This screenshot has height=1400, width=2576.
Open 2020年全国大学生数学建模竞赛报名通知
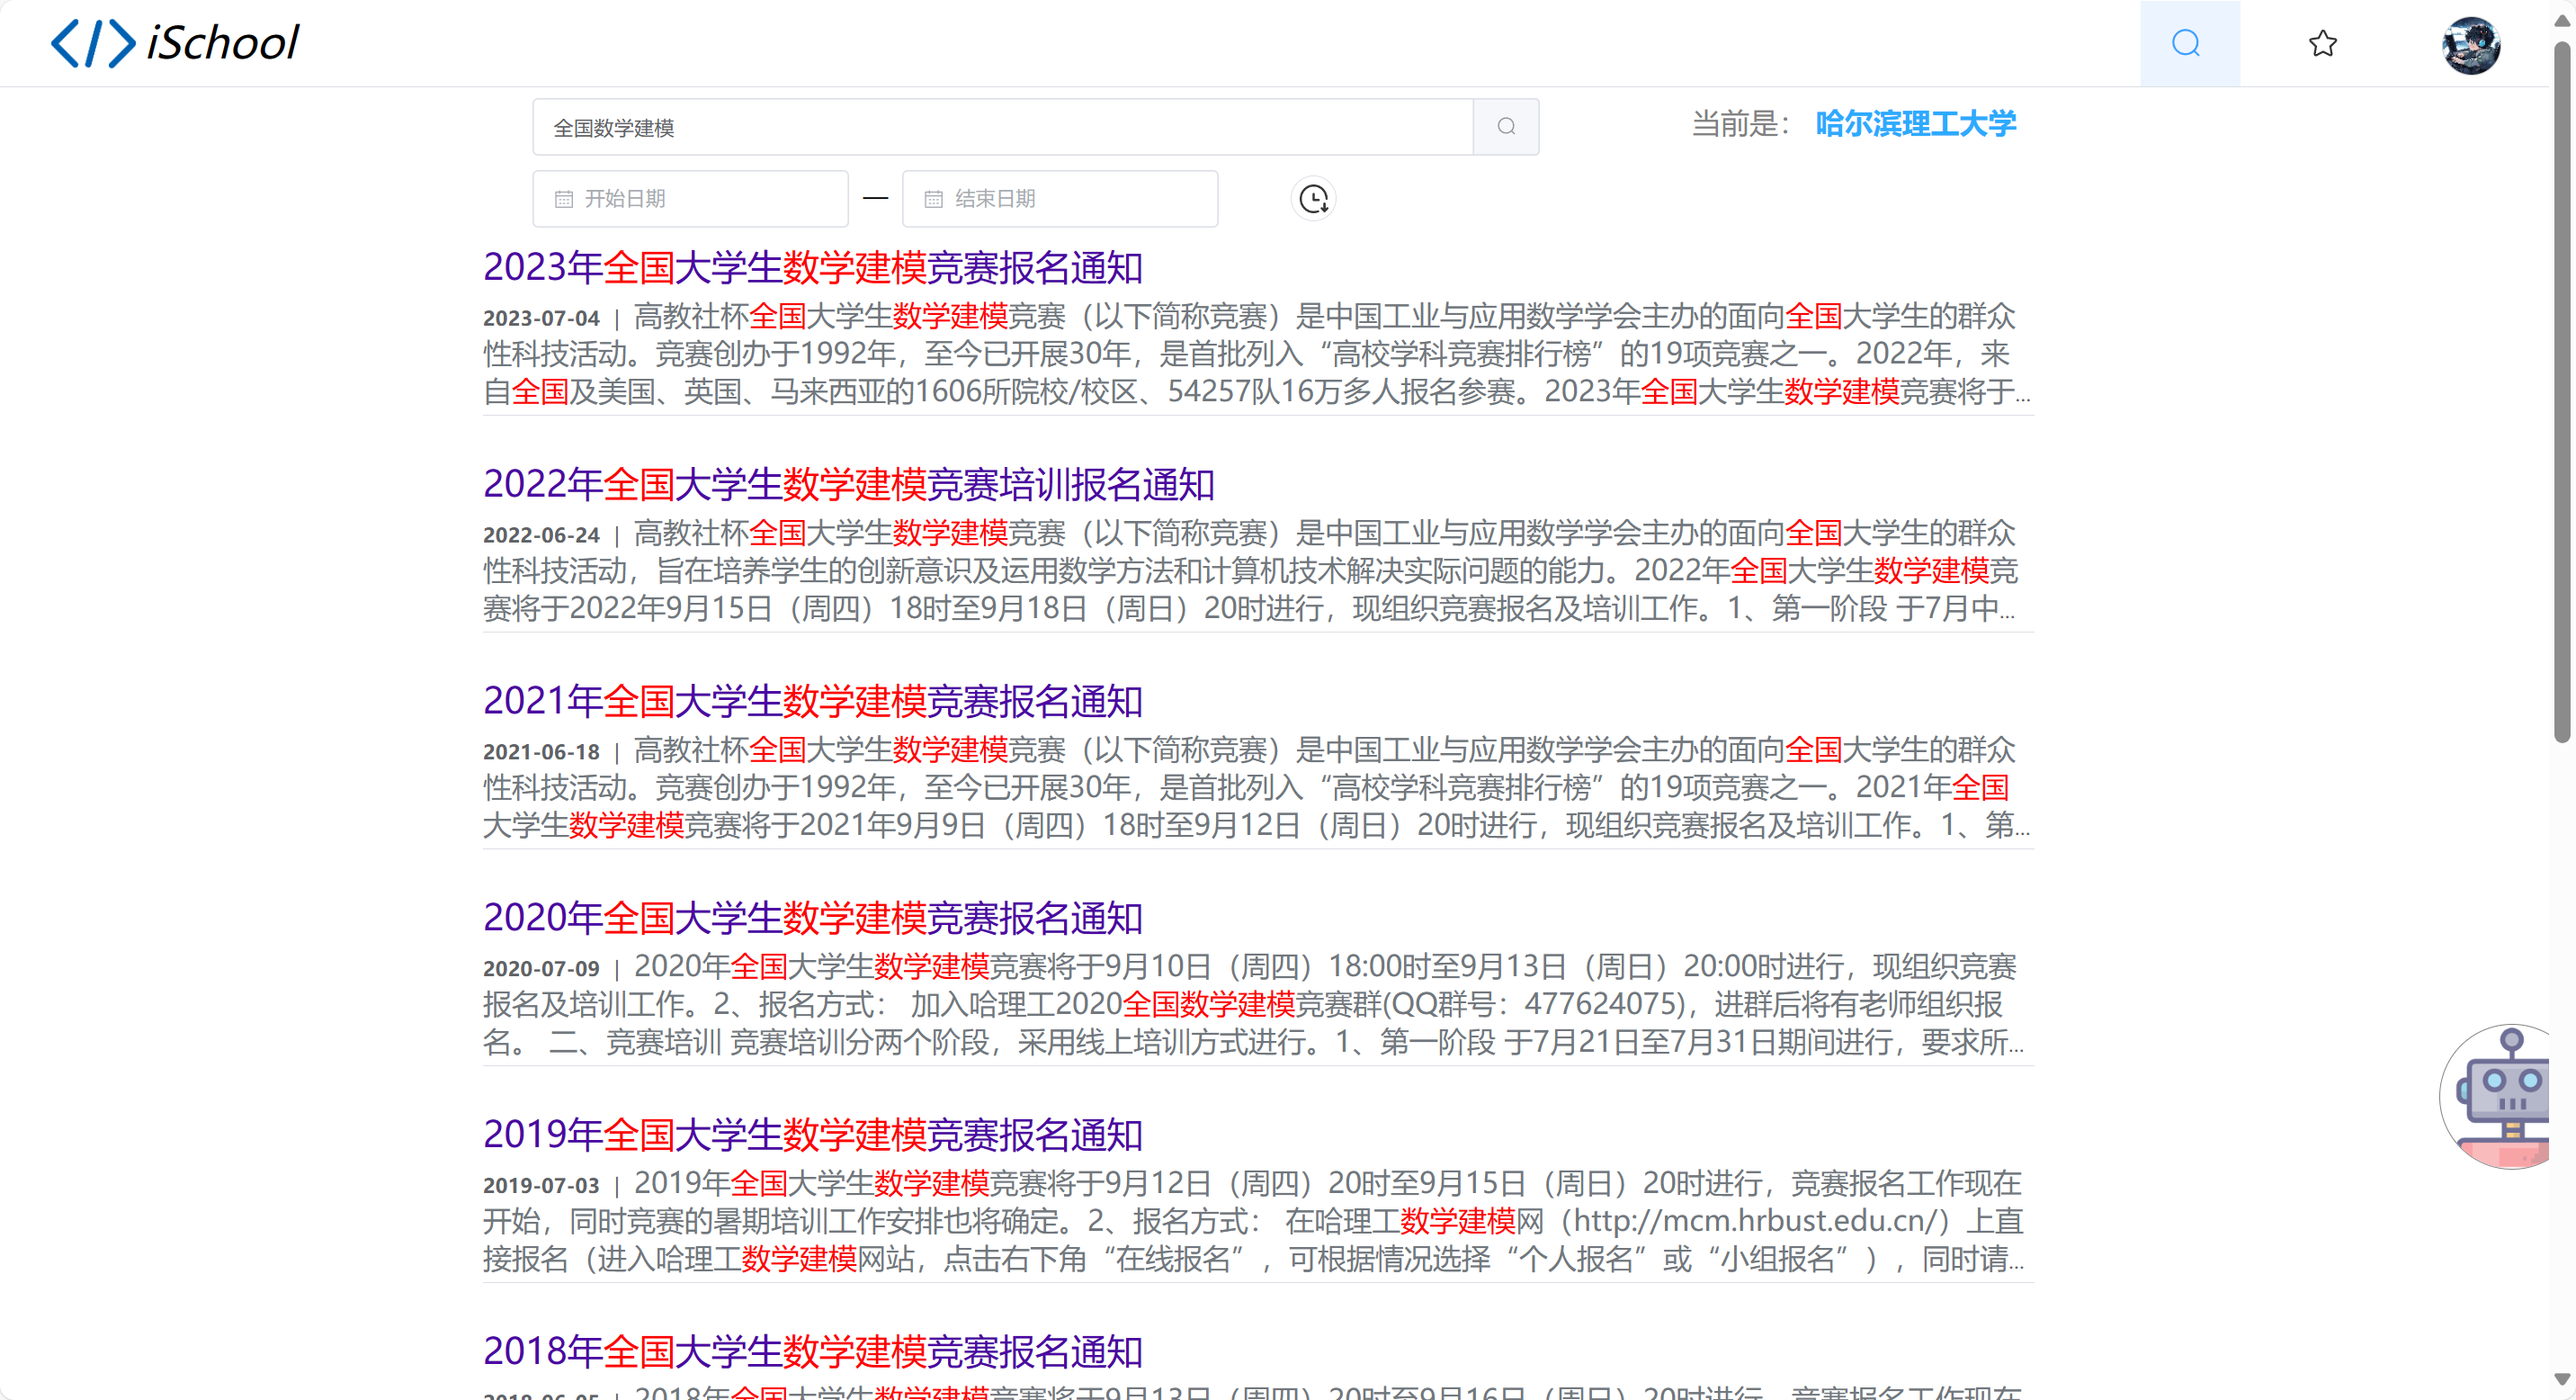pos(812,917)
